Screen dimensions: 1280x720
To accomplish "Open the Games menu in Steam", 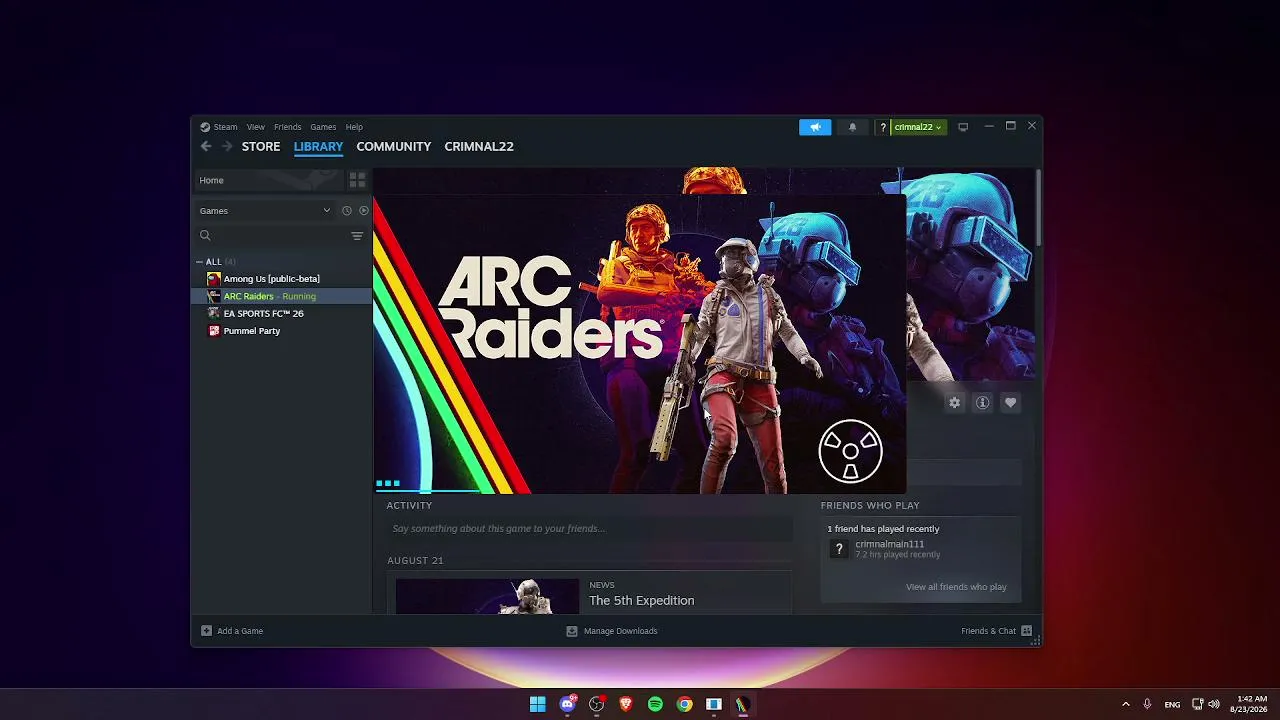I will [323, 127].
